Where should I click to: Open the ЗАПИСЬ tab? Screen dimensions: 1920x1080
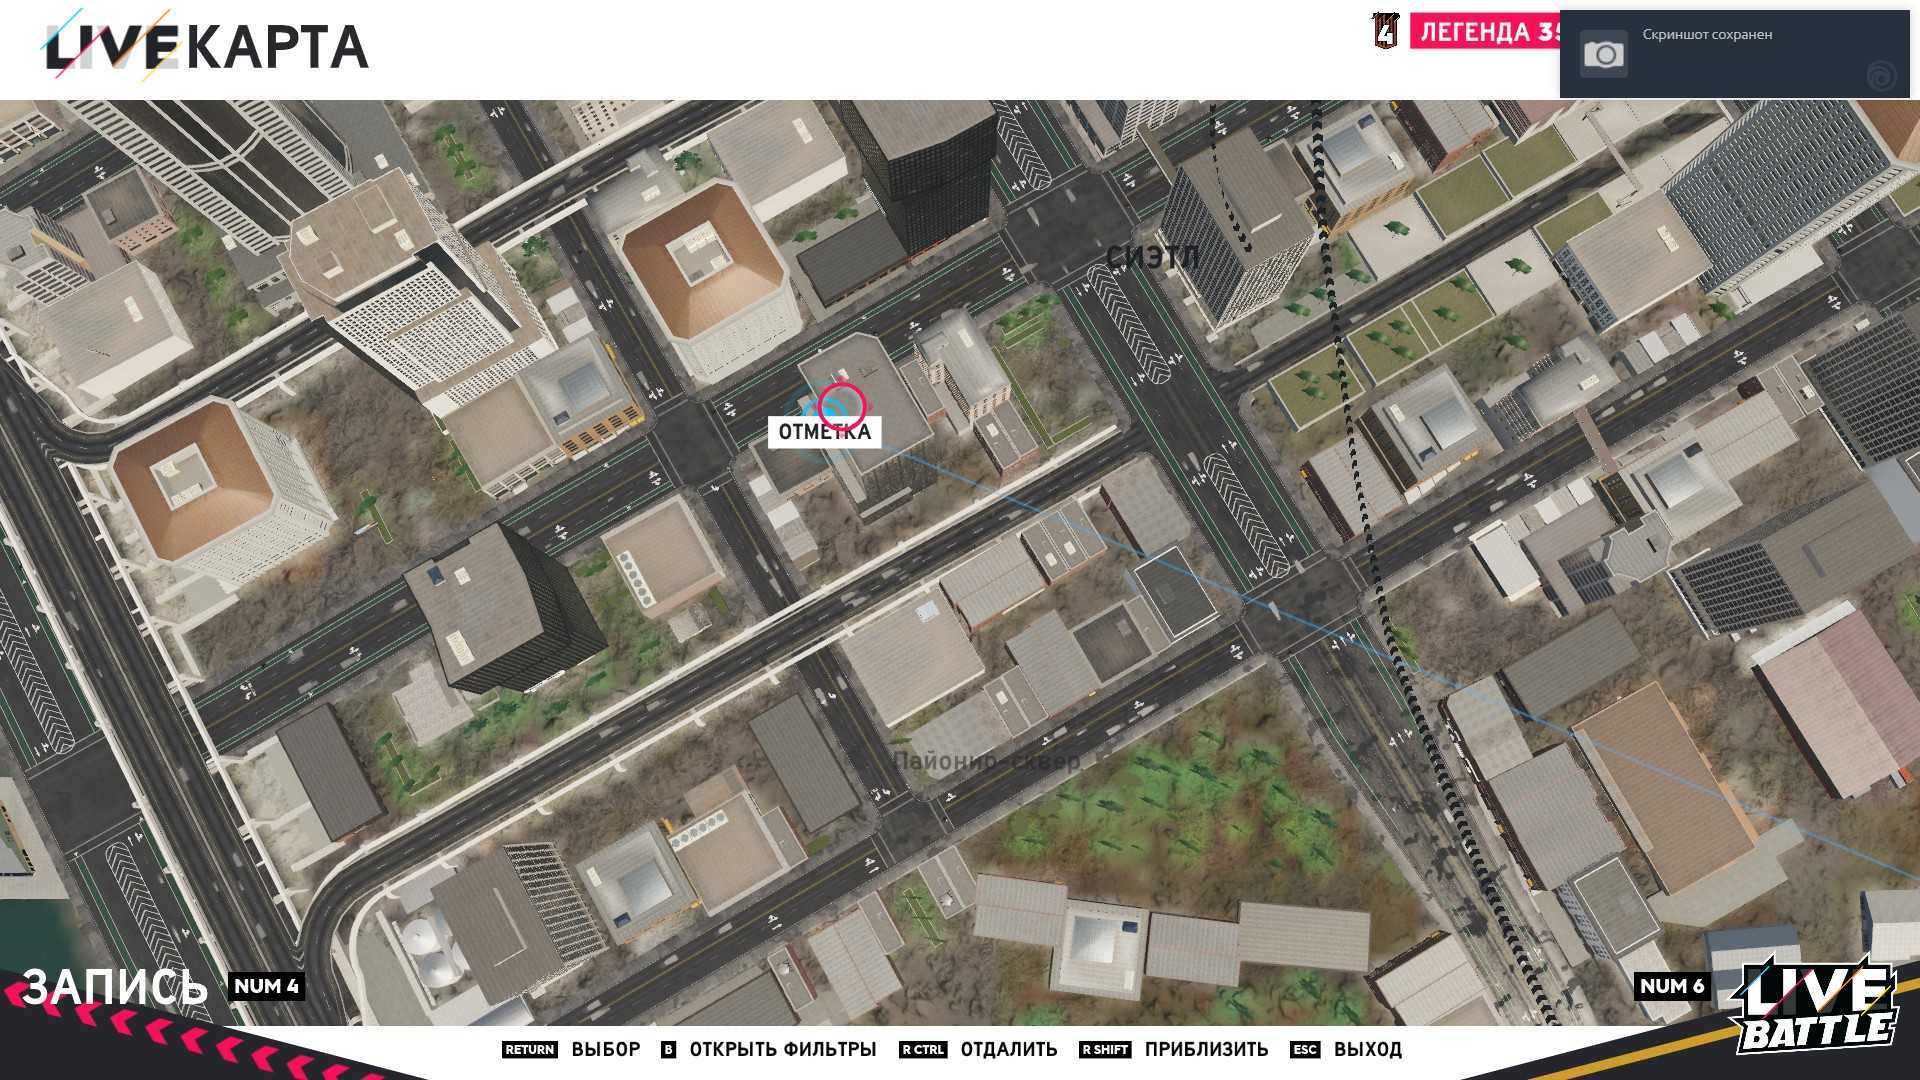click(115, 986)
